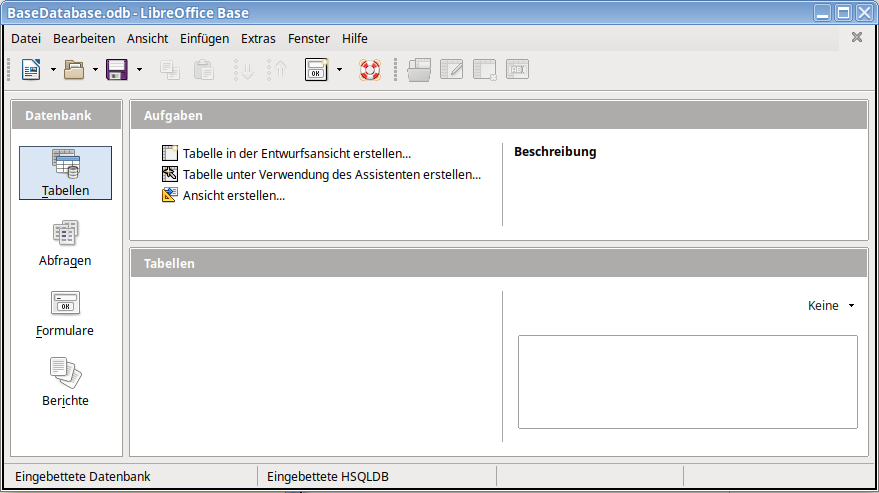Select Tabellen in the Datenbank sidebar

(65, 173)
